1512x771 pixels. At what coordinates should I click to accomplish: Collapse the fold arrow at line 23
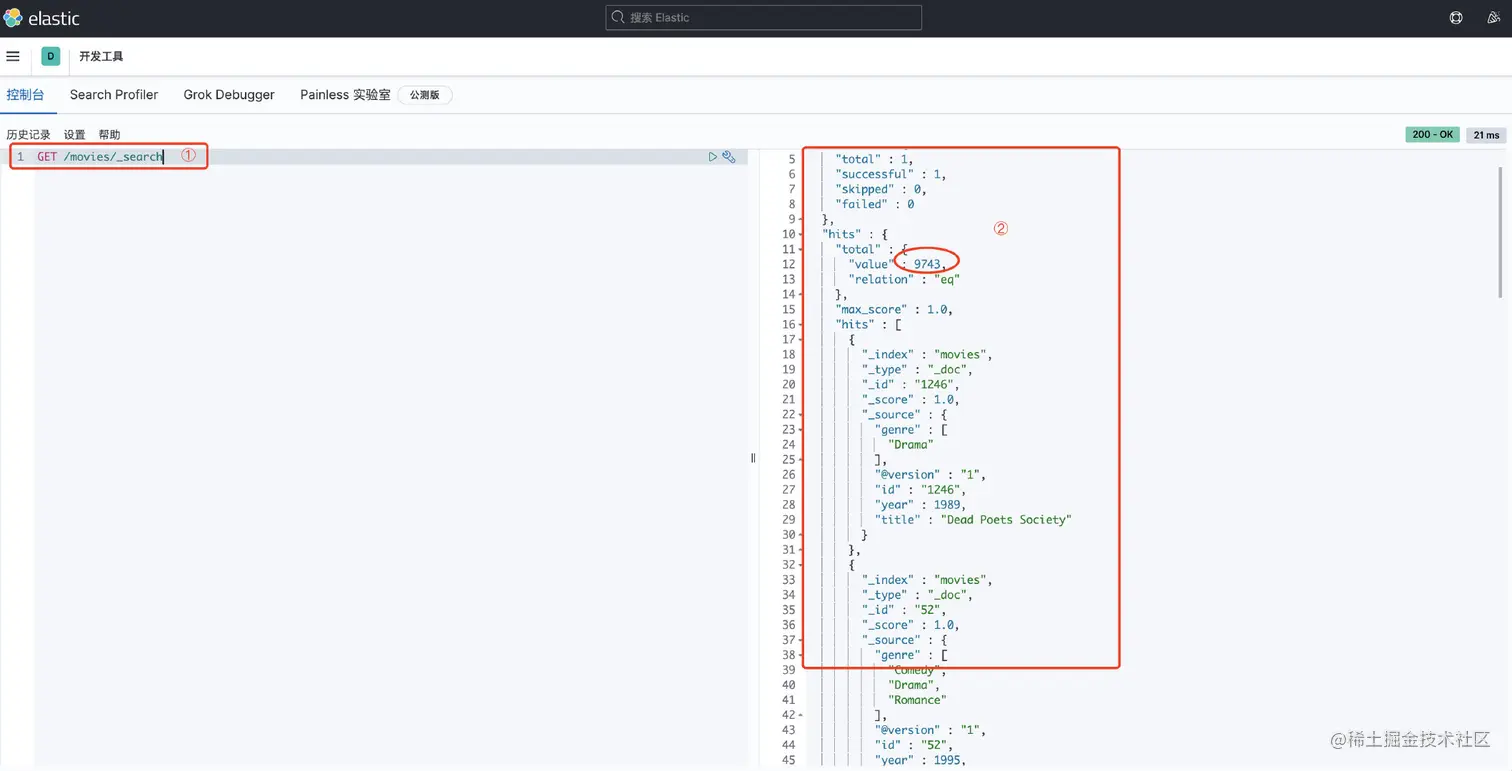pyautogui.click(x=800, y=429)
